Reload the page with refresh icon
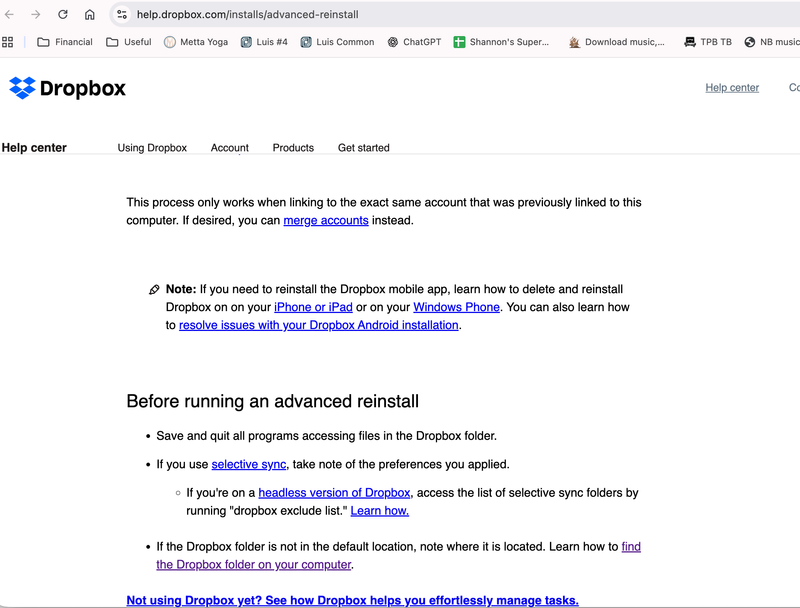Screen dimensions: 800x608 pyautogui.click(x=63, y=14)
